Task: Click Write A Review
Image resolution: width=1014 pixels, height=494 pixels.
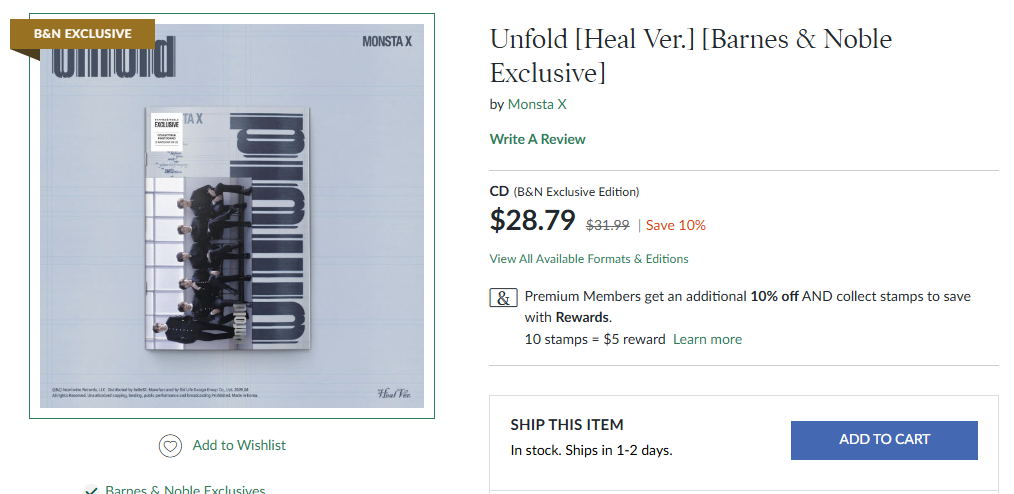Action: point(537,139)
